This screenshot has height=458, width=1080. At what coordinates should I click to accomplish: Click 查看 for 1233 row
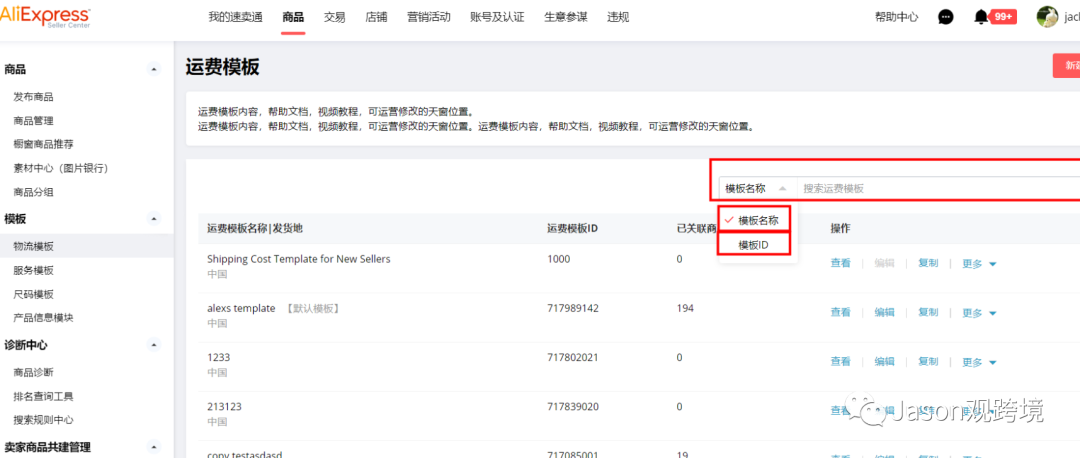pyautogui.click(x=840, y=362)
